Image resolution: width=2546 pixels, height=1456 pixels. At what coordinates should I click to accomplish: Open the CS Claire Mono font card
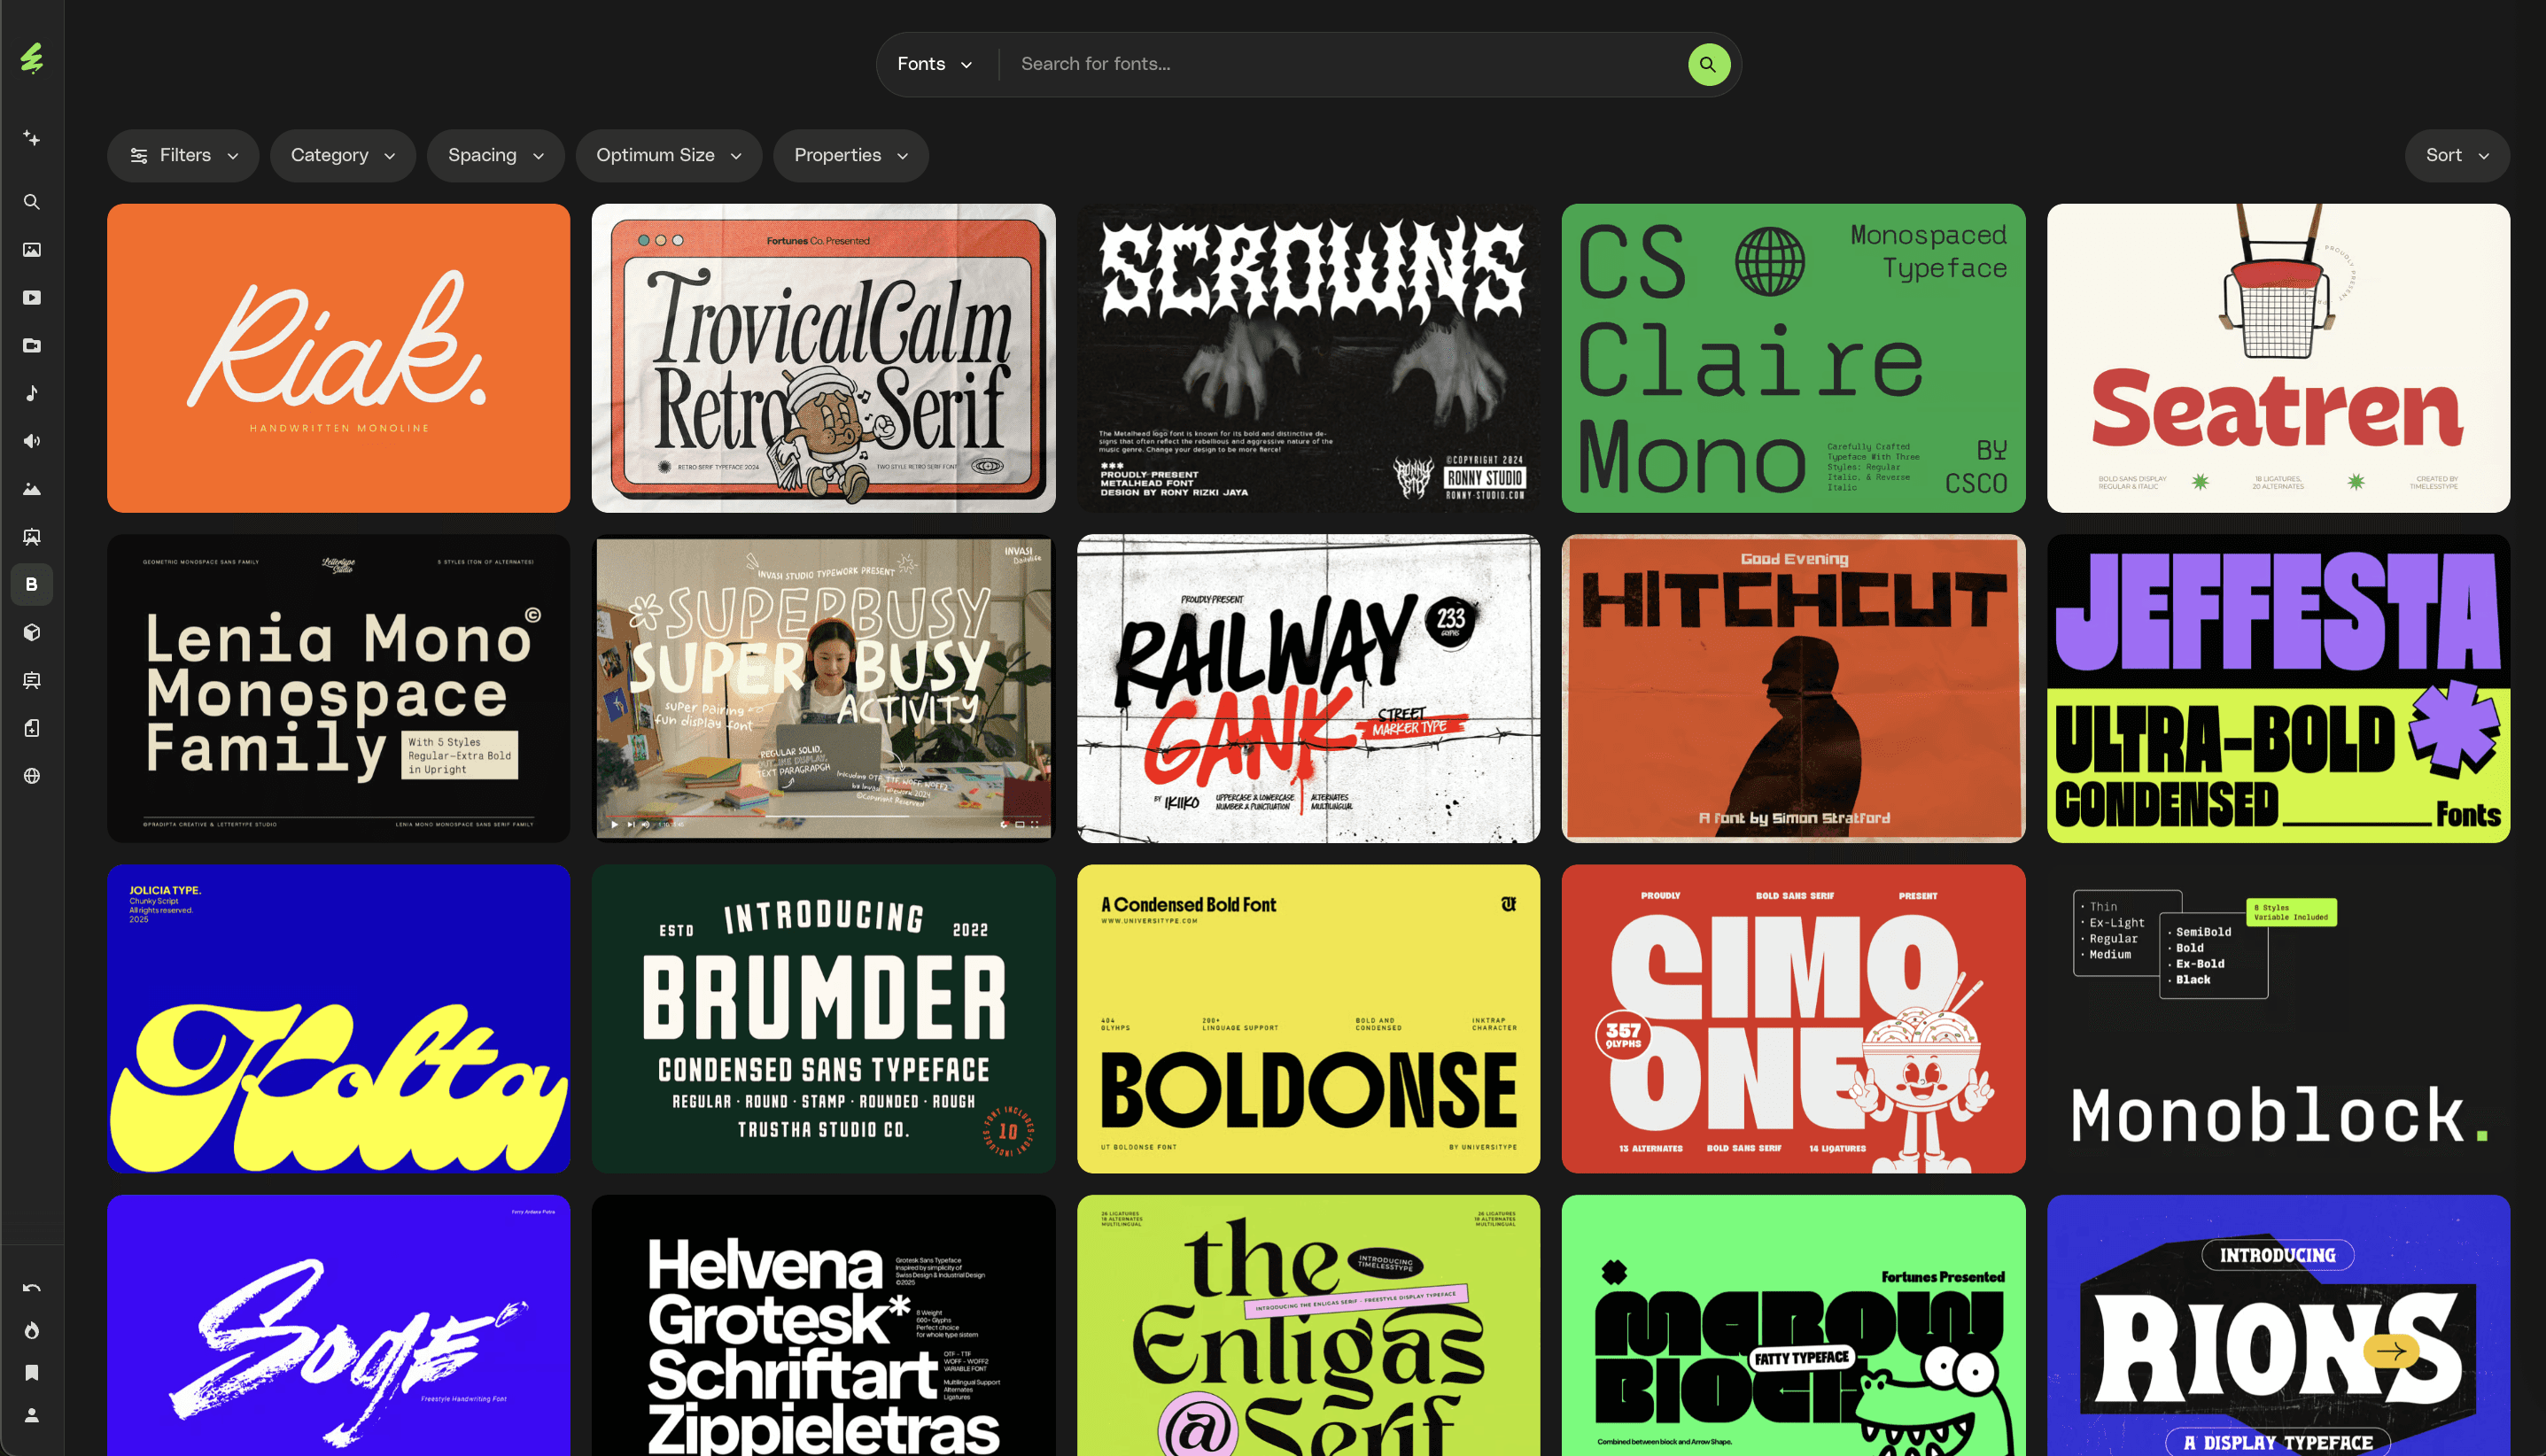tap(1792, 358)
